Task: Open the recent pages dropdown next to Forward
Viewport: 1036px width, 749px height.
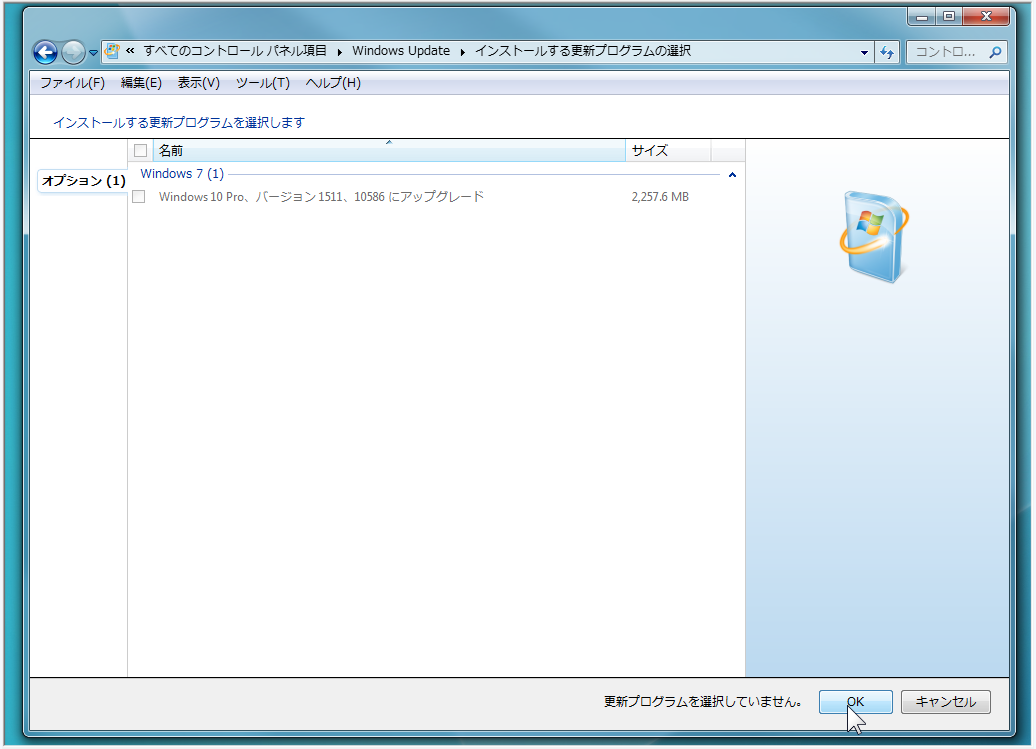Action: [93, 53]
